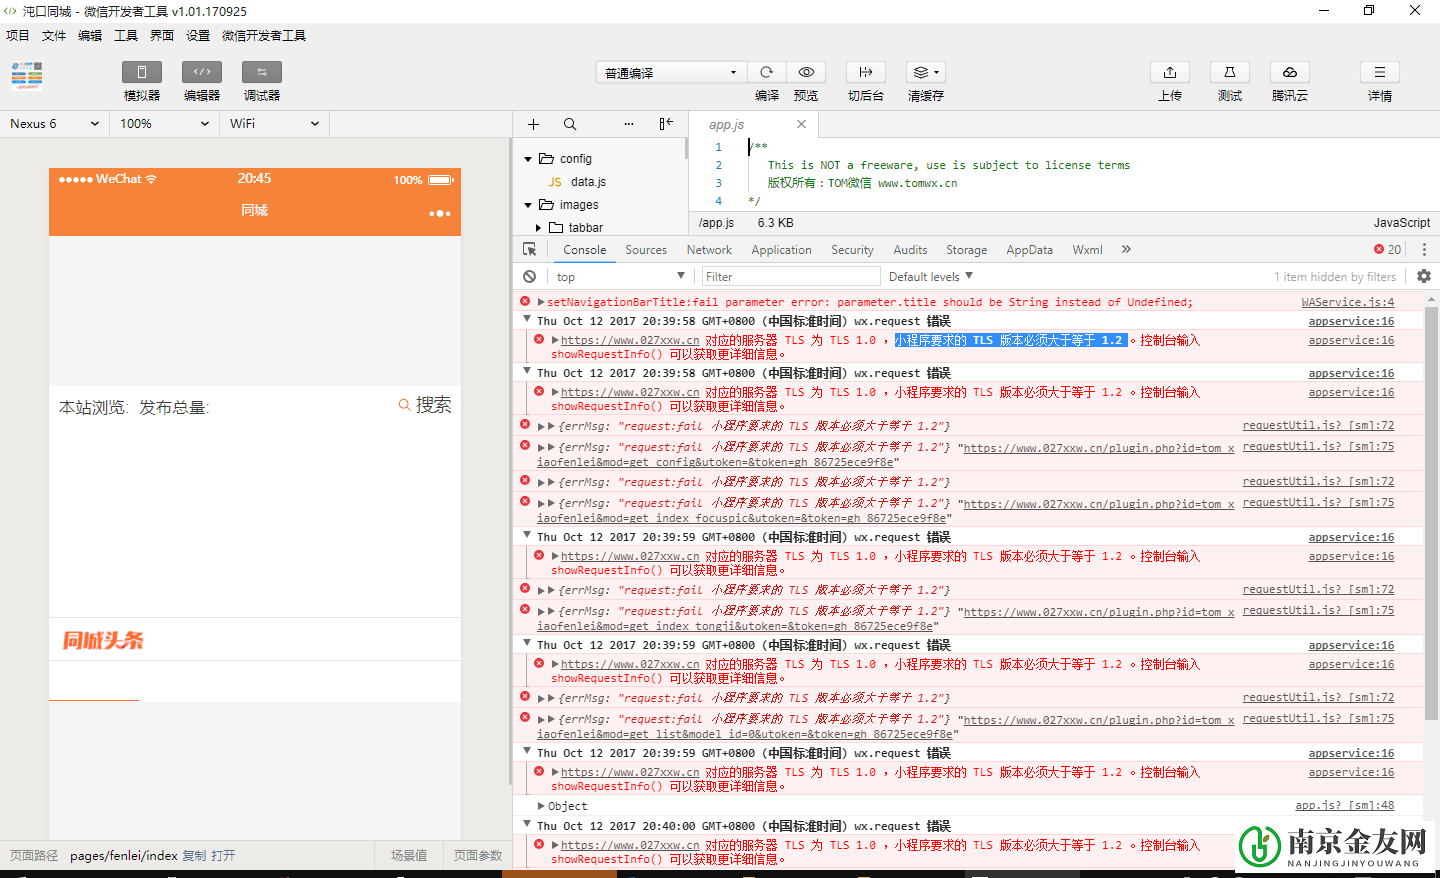Open the Nexus 6 device dropdown

pyautogui.click(x=54, y=124)
